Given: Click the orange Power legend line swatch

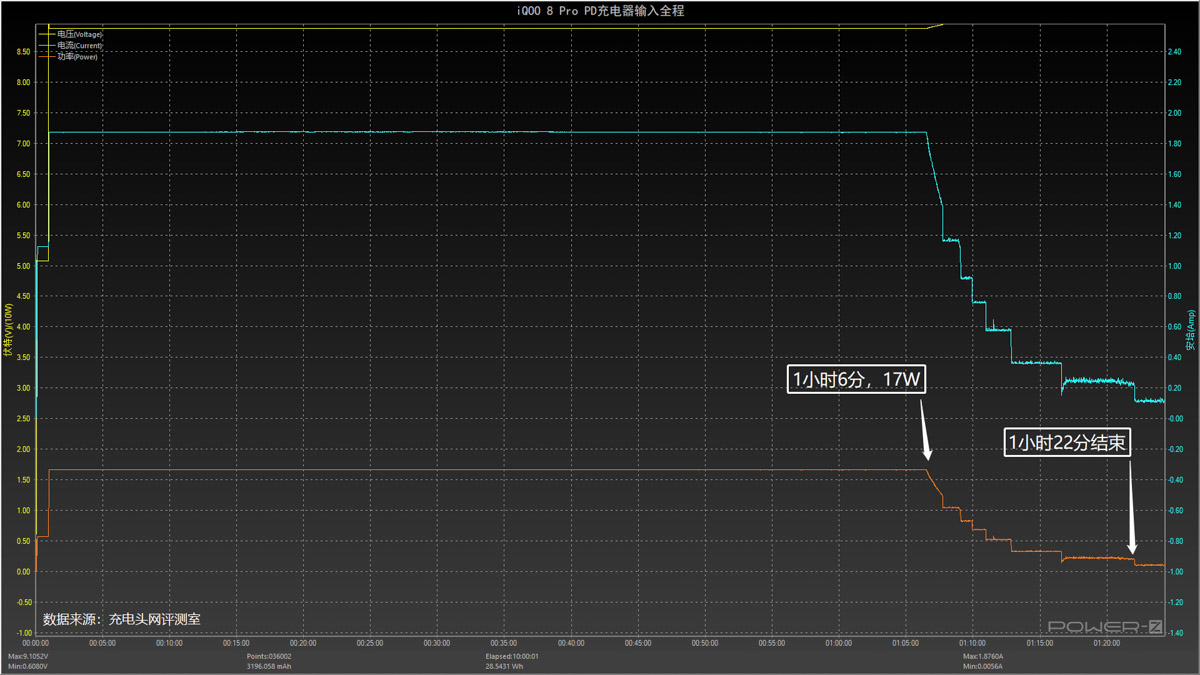Looking at the screenshot, I should [x=46, y=57].
